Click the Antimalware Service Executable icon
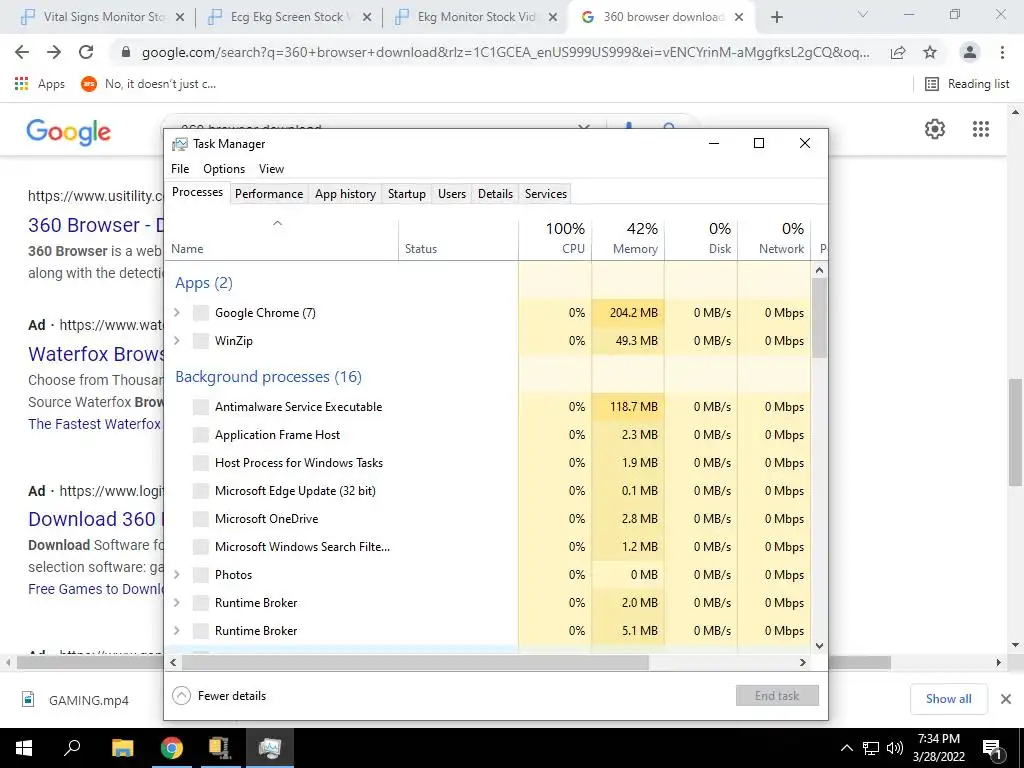1024x768 pixels. pos(201,407)
